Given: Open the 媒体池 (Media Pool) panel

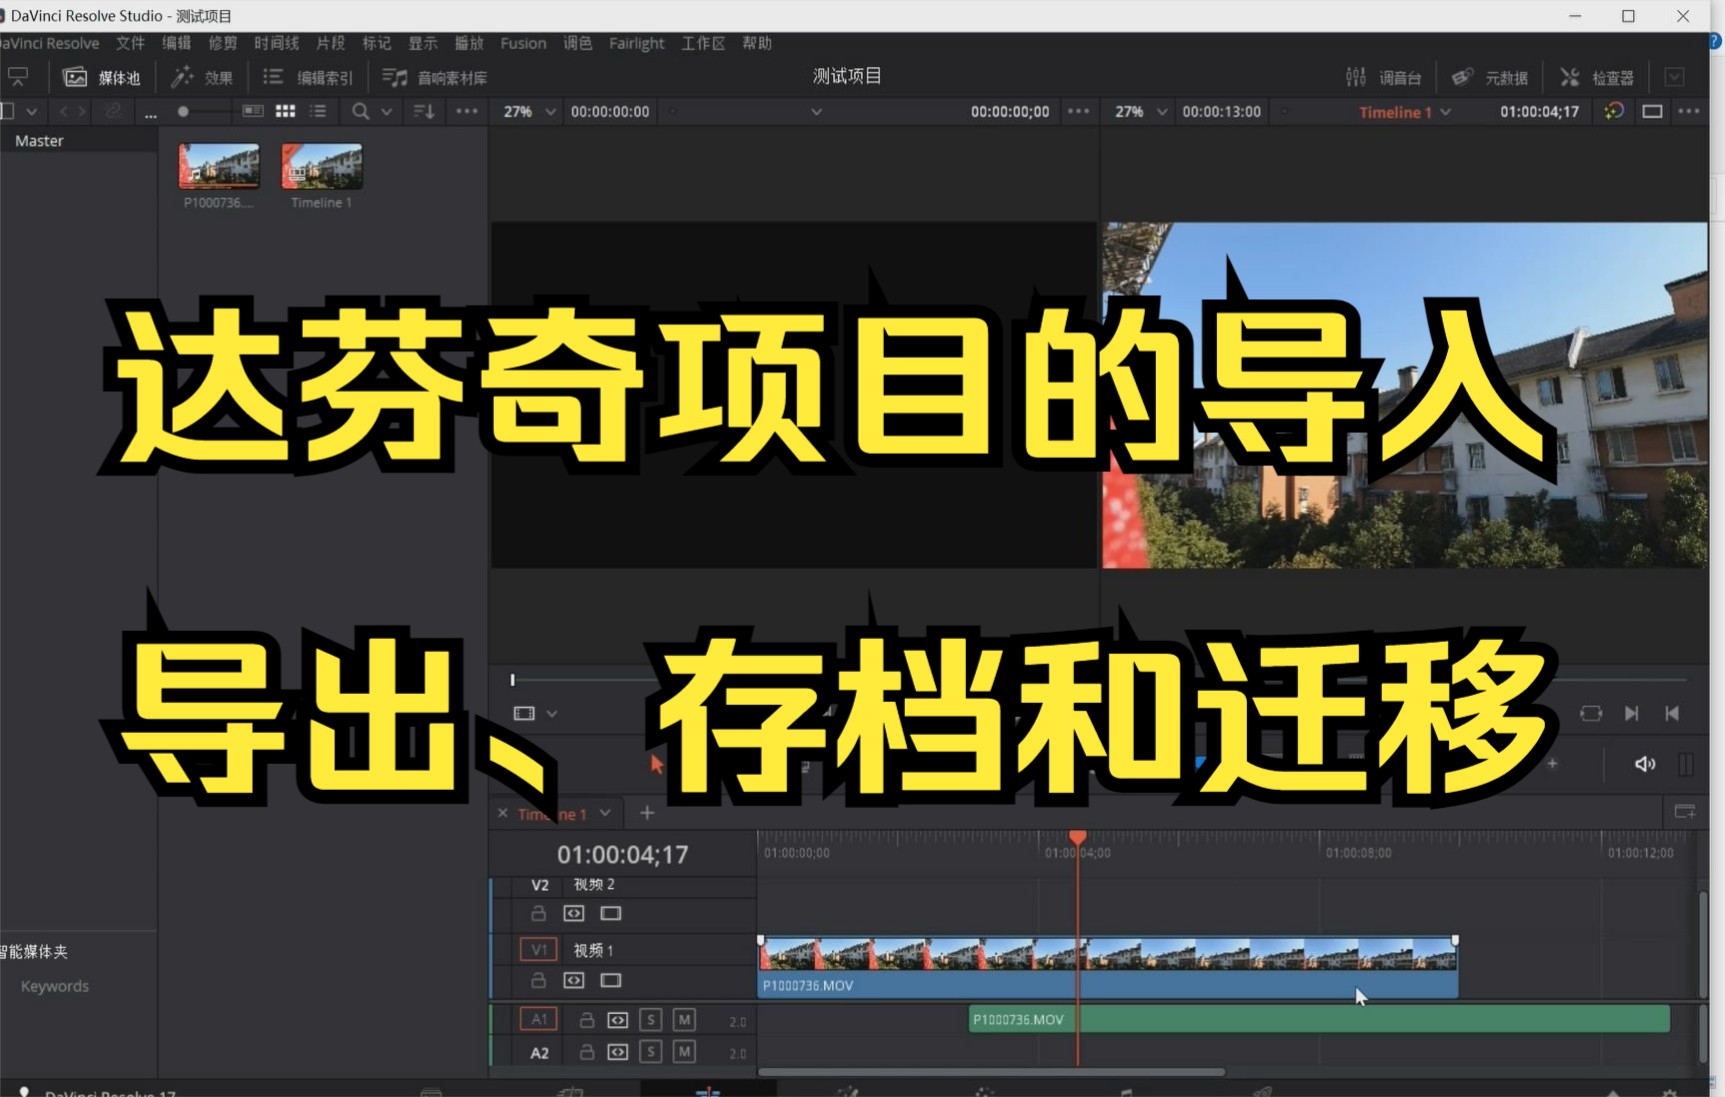Looking at the screenshot, I should 100,77.
